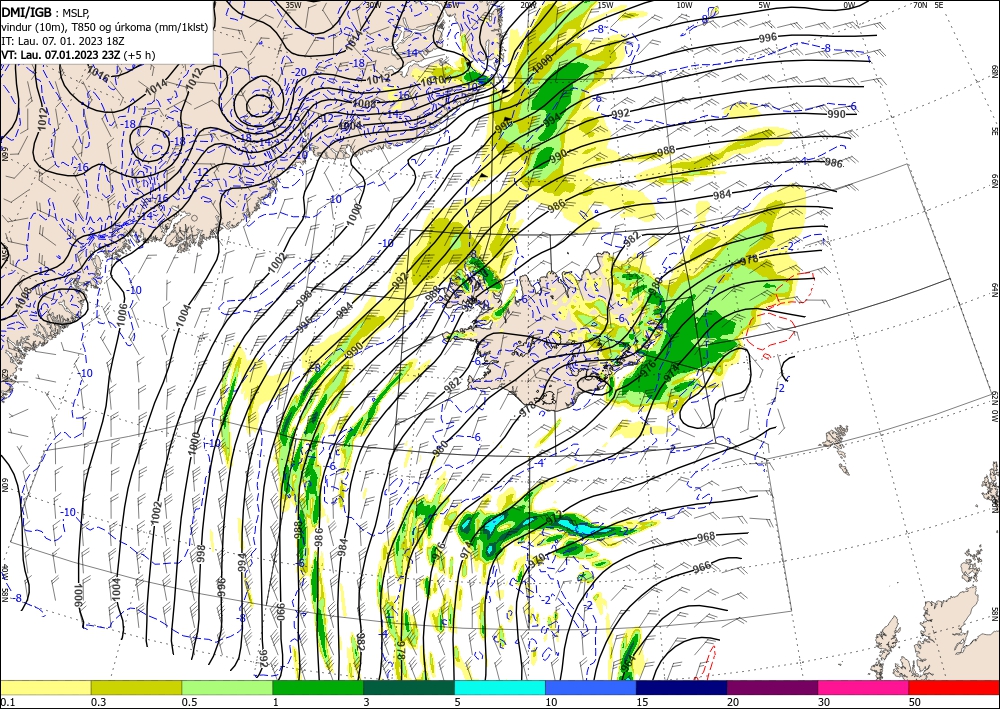Click the "vindur (10m), T850 og úrkoma" line
The width and height of the screenshot is (1000, 709).
pos(105,27)
